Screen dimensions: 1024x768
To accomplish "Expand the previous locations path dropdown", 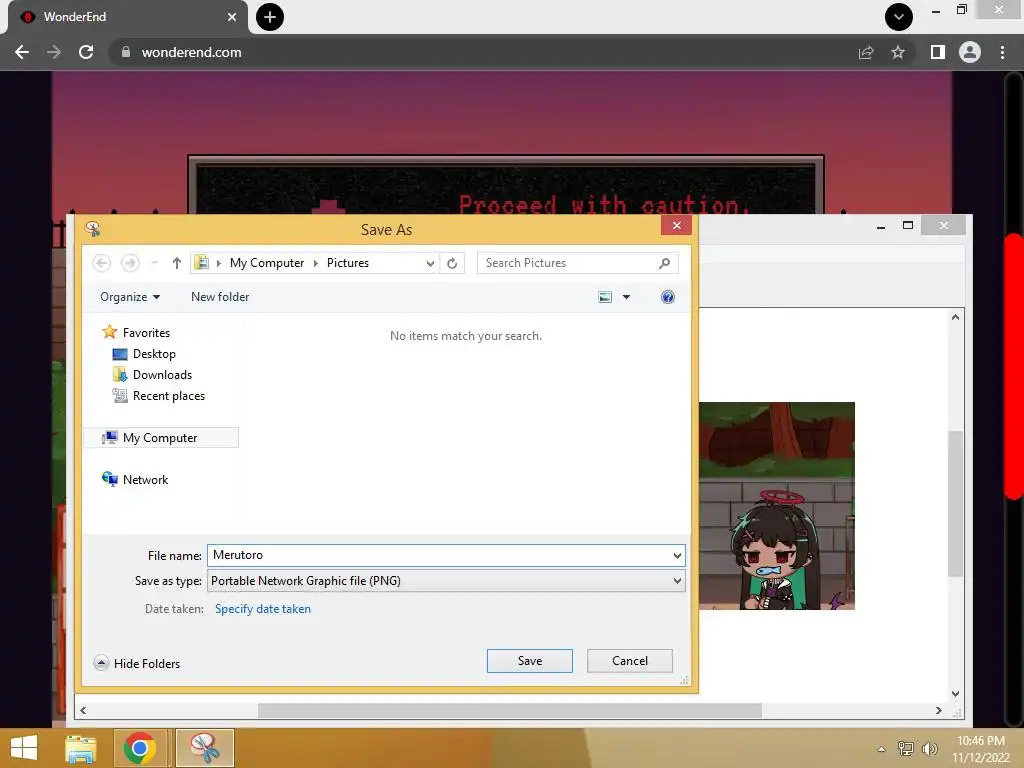I will [430, 263].
